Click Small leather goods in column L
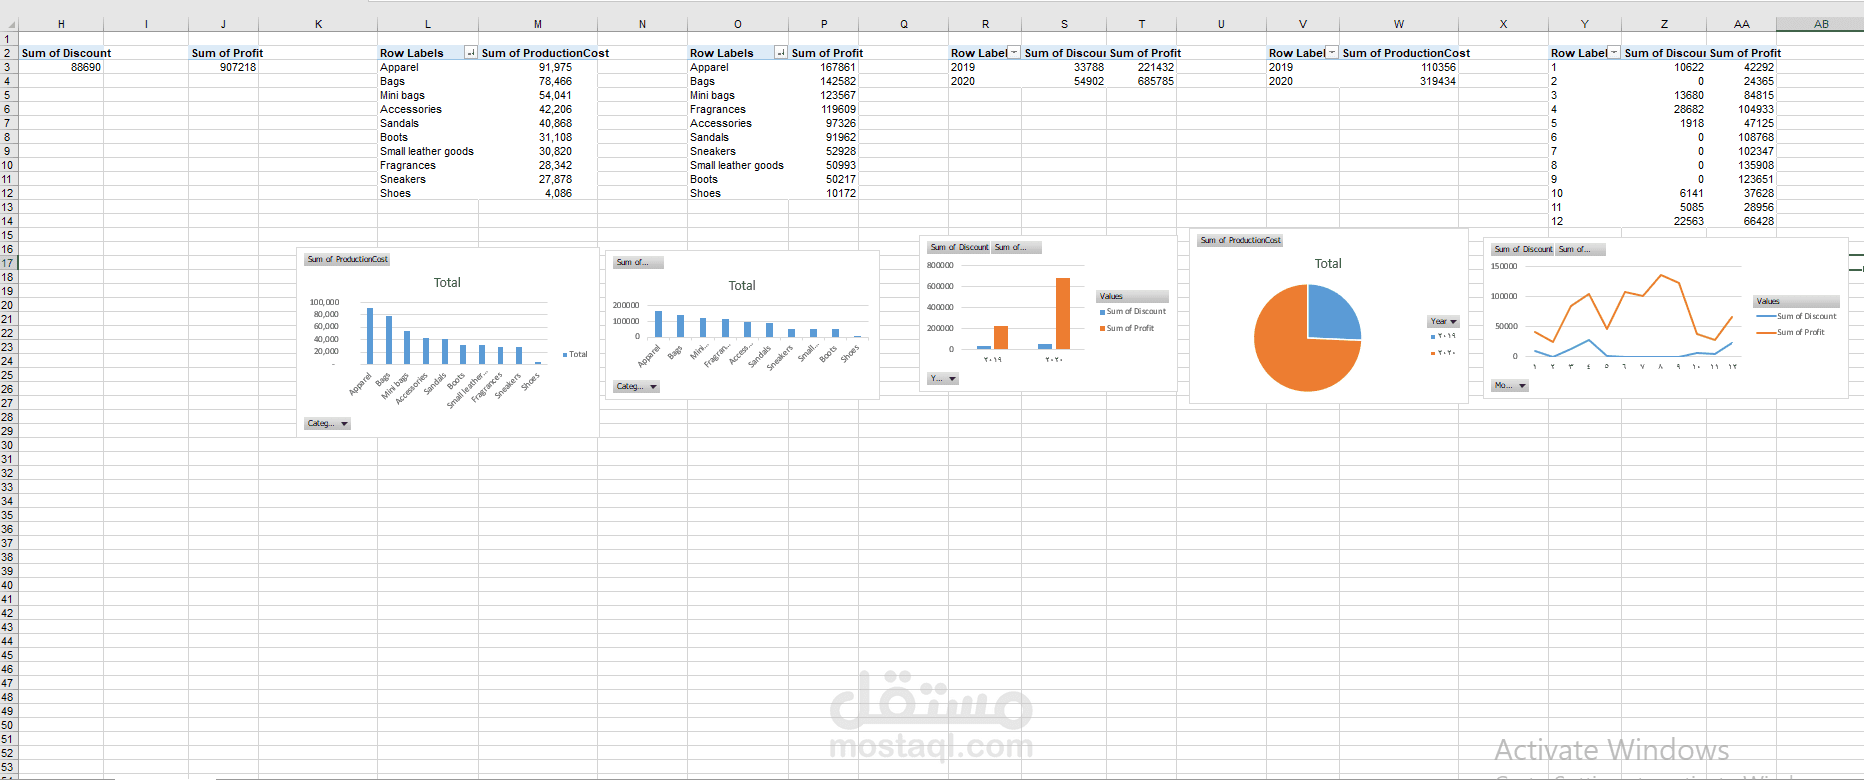This screenshot has height=780, width=1864. [x=428, y=151]
